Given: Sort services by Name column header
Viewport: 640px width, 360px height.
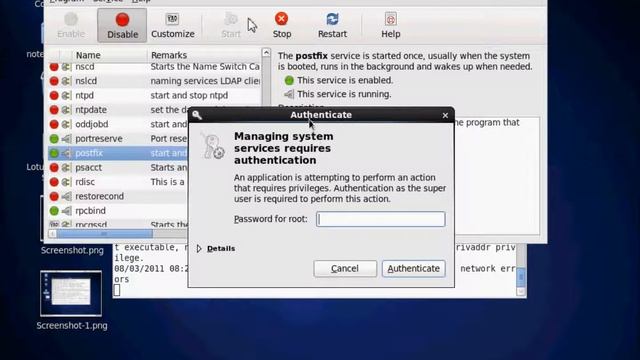Looking at the screenshot, I should (x=109, y=55).
